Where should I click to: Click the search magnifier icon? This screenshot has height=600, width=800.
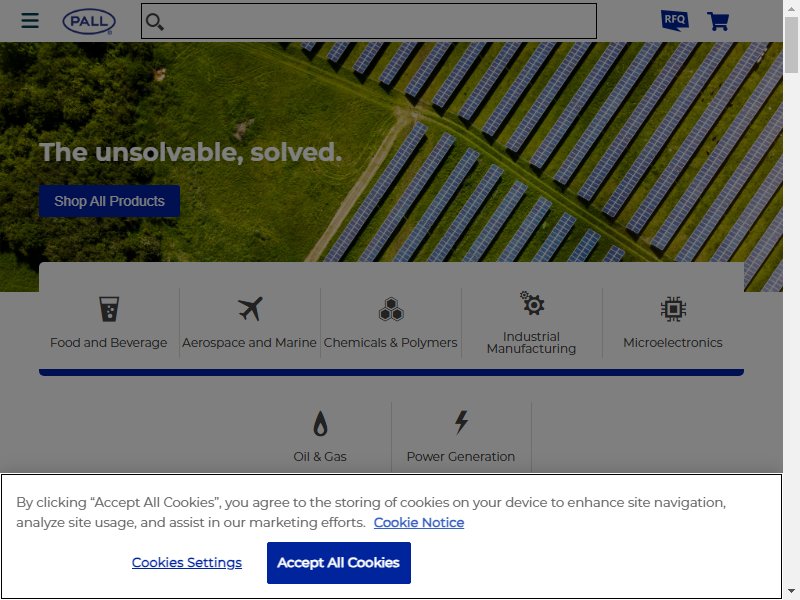coord(154,21)
